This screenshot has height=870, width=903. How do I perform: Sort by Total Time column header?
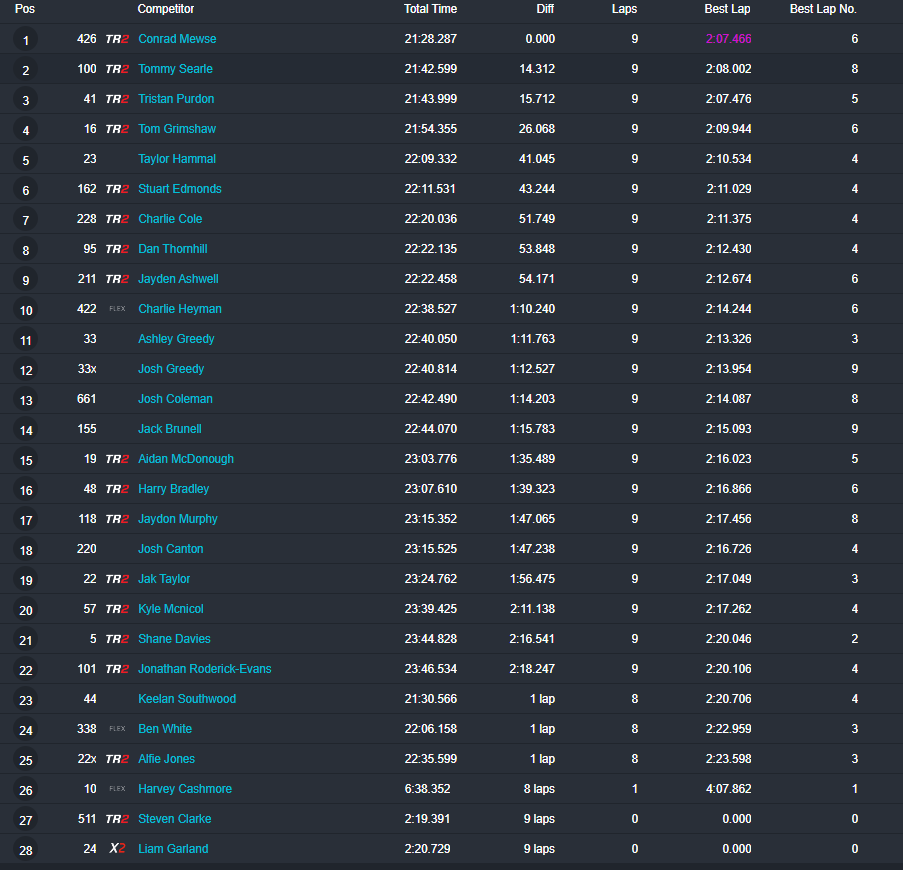point(430,9)
